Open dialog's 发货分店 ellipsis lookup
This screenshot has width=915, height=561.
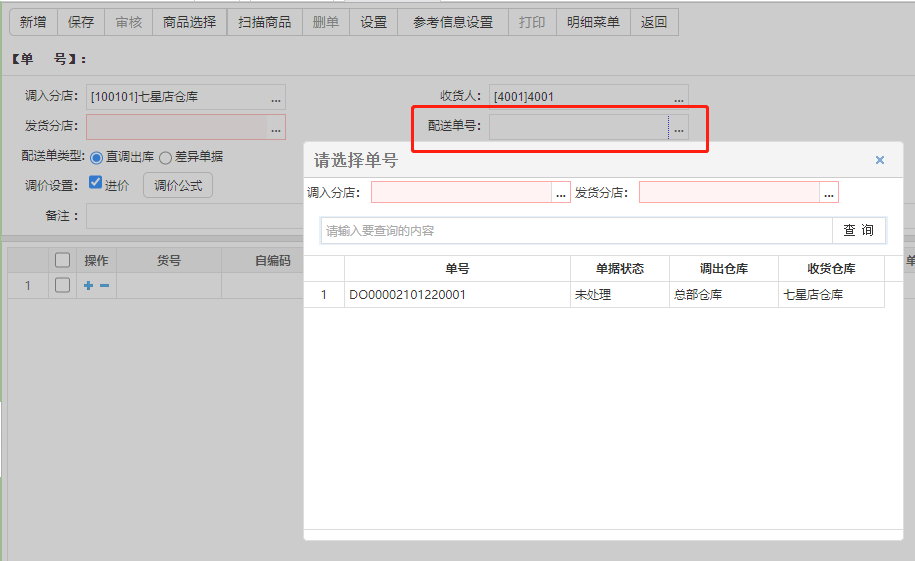tap(829, 193)
